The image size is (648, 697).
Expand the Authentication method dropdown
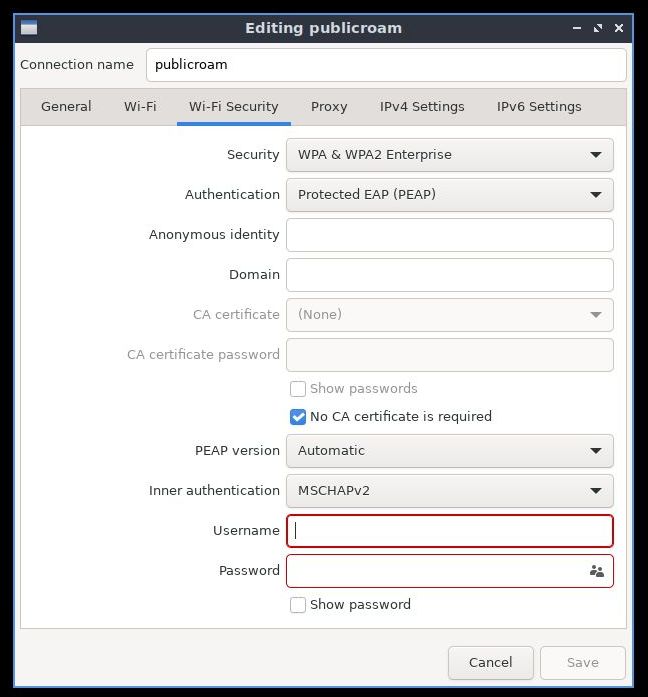pos(450,195)
